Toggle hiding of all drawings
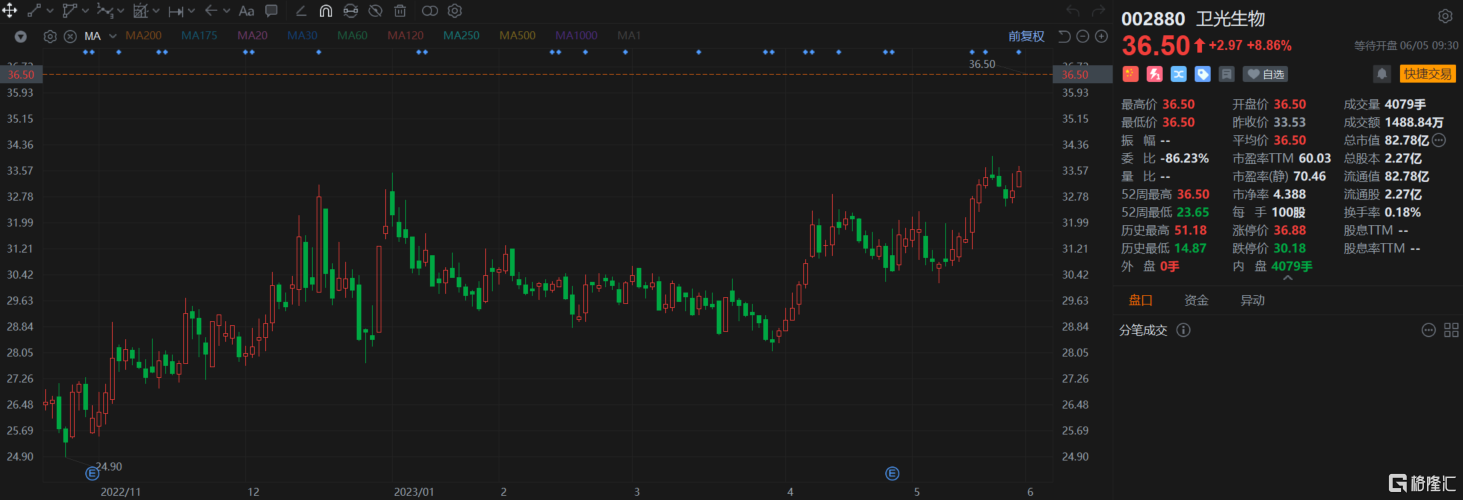1463x500 pixels. [x=375, y=11]
